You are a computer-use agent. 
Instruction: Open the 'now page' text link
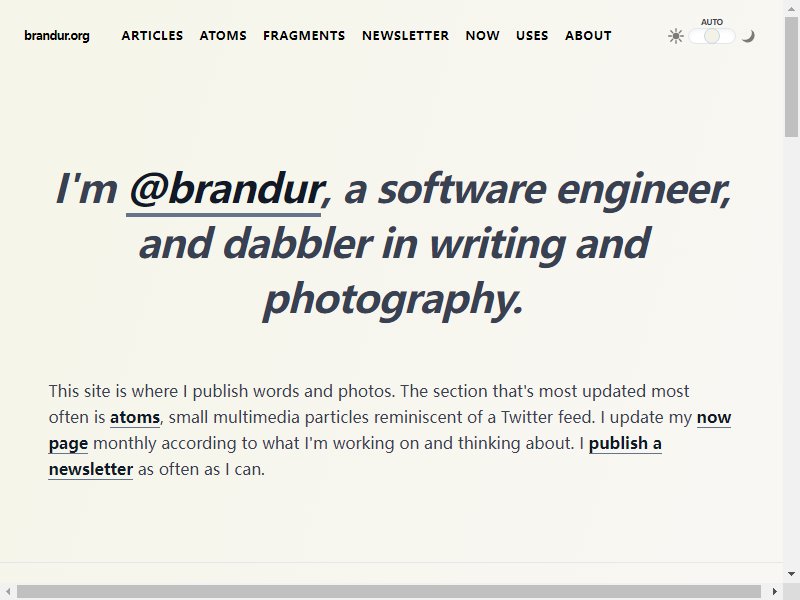coord(714,417)
